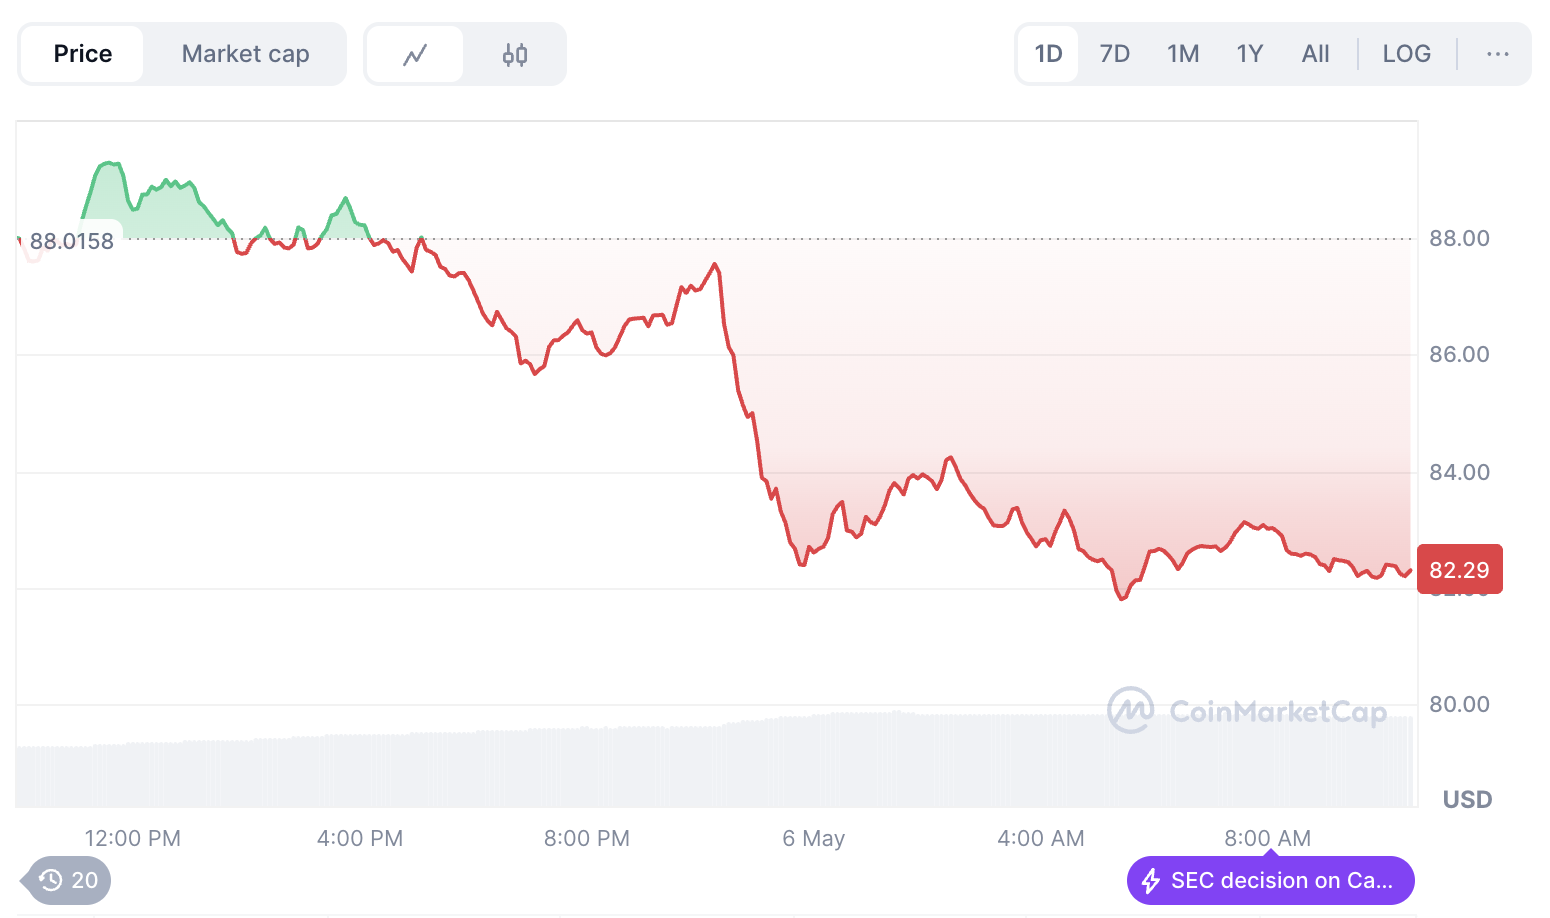Click the USD currency label
This screenshot has width=1550, height=918.
click(1467, 799)
